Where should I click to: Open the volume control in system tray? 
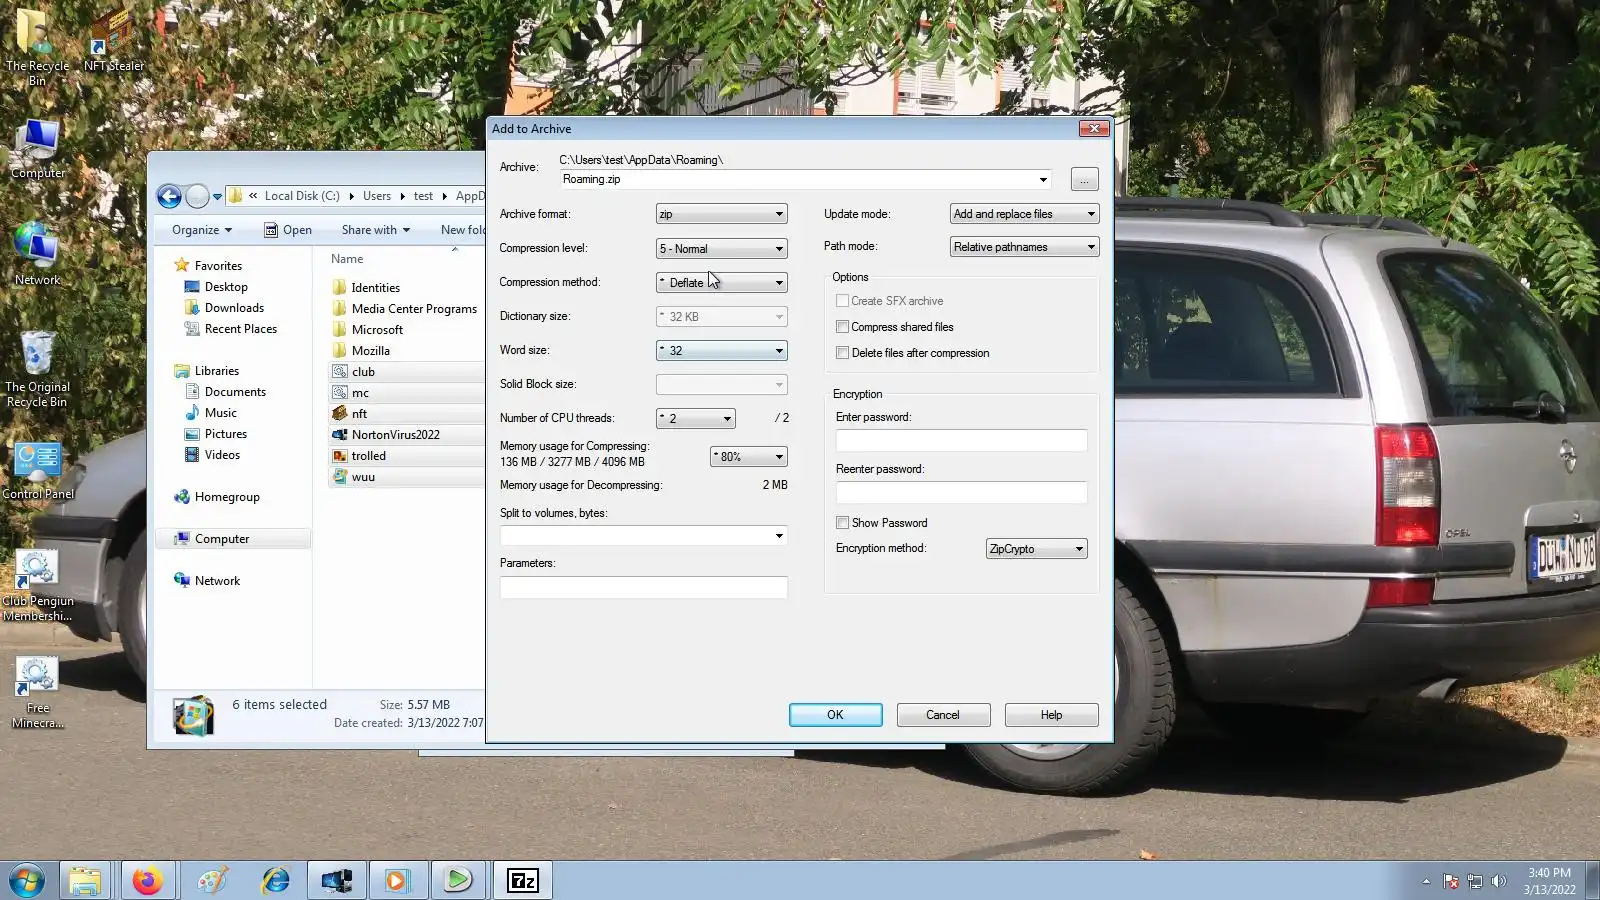tap(1498, 881)
